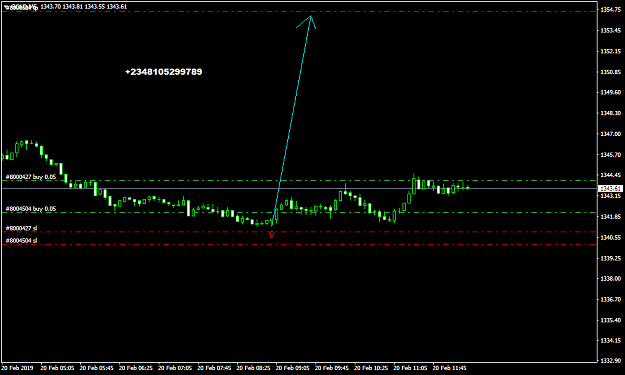Click the 20 Feb 09:45 time label
The image size is (625, 375).
coord(332,368)
